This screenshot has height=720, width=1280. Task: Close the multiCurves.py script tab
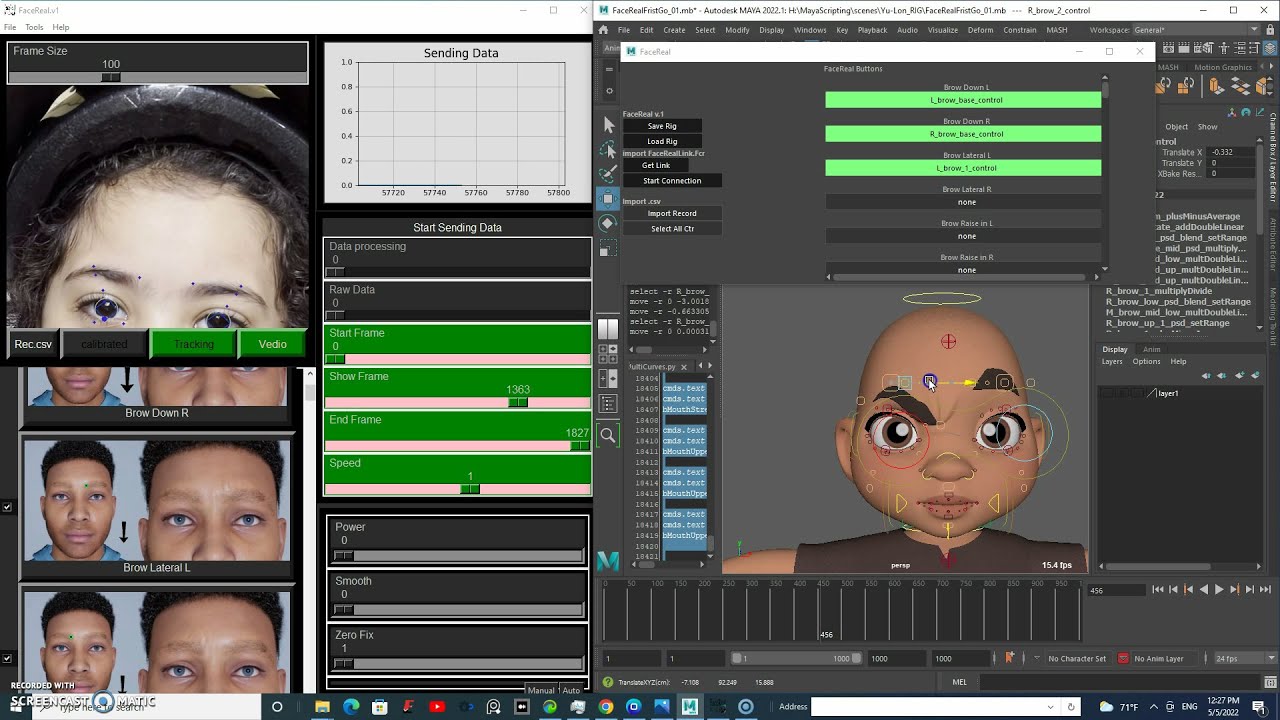[684, 367]
